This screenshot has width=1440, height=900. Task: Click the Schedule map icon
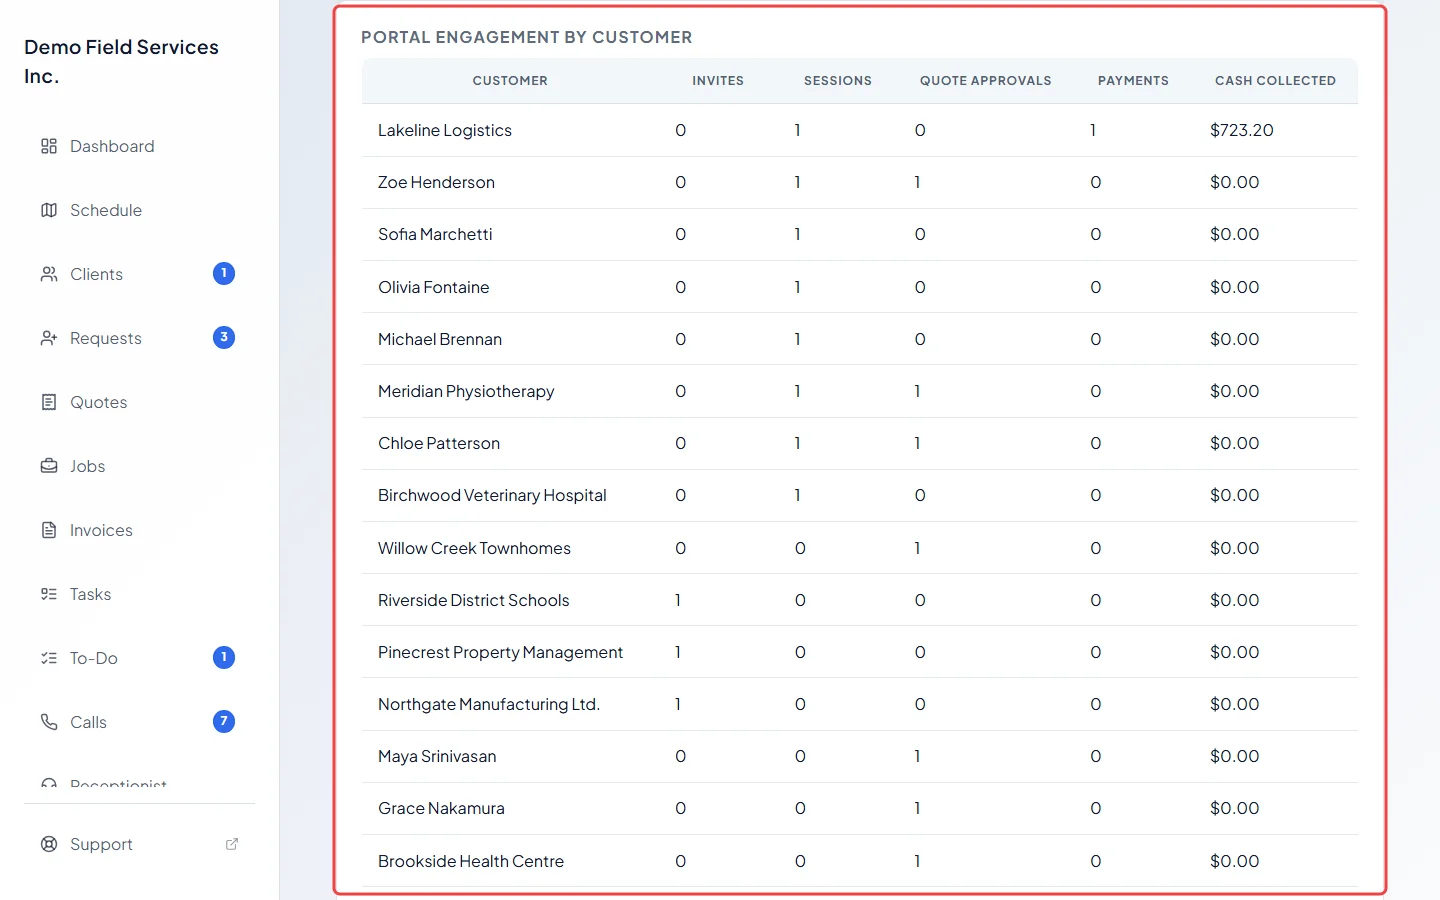click(x=49, y=210)
